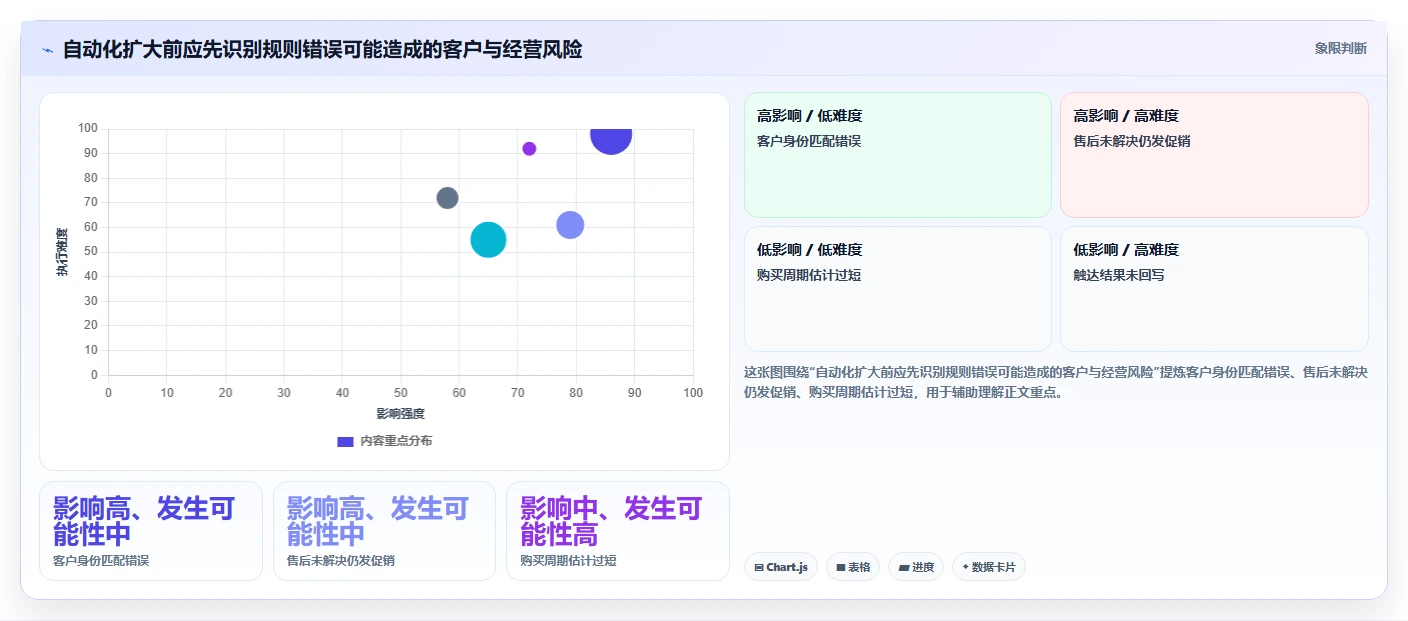Open the 高影响 / 低难度 quadrant card
This screenshot has width=1408, height=621.
pos(897,155)
